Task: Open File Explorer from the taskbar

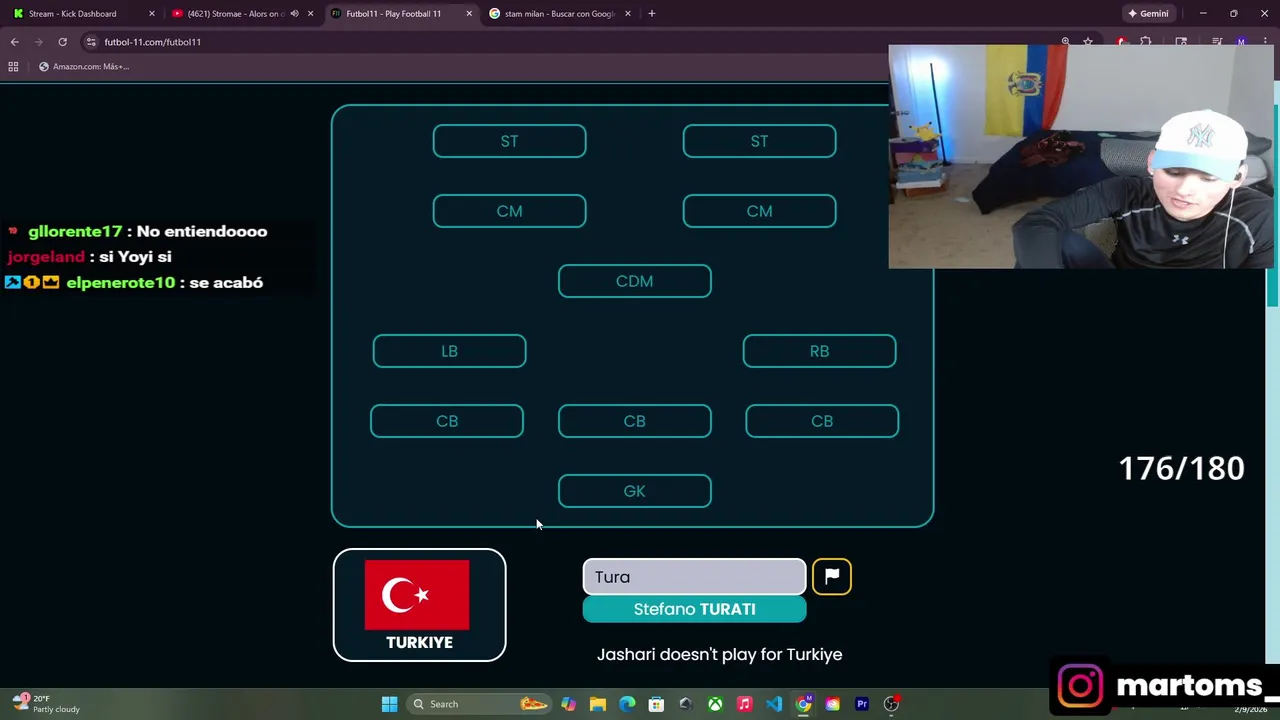Action: click(x=597, y=704)
